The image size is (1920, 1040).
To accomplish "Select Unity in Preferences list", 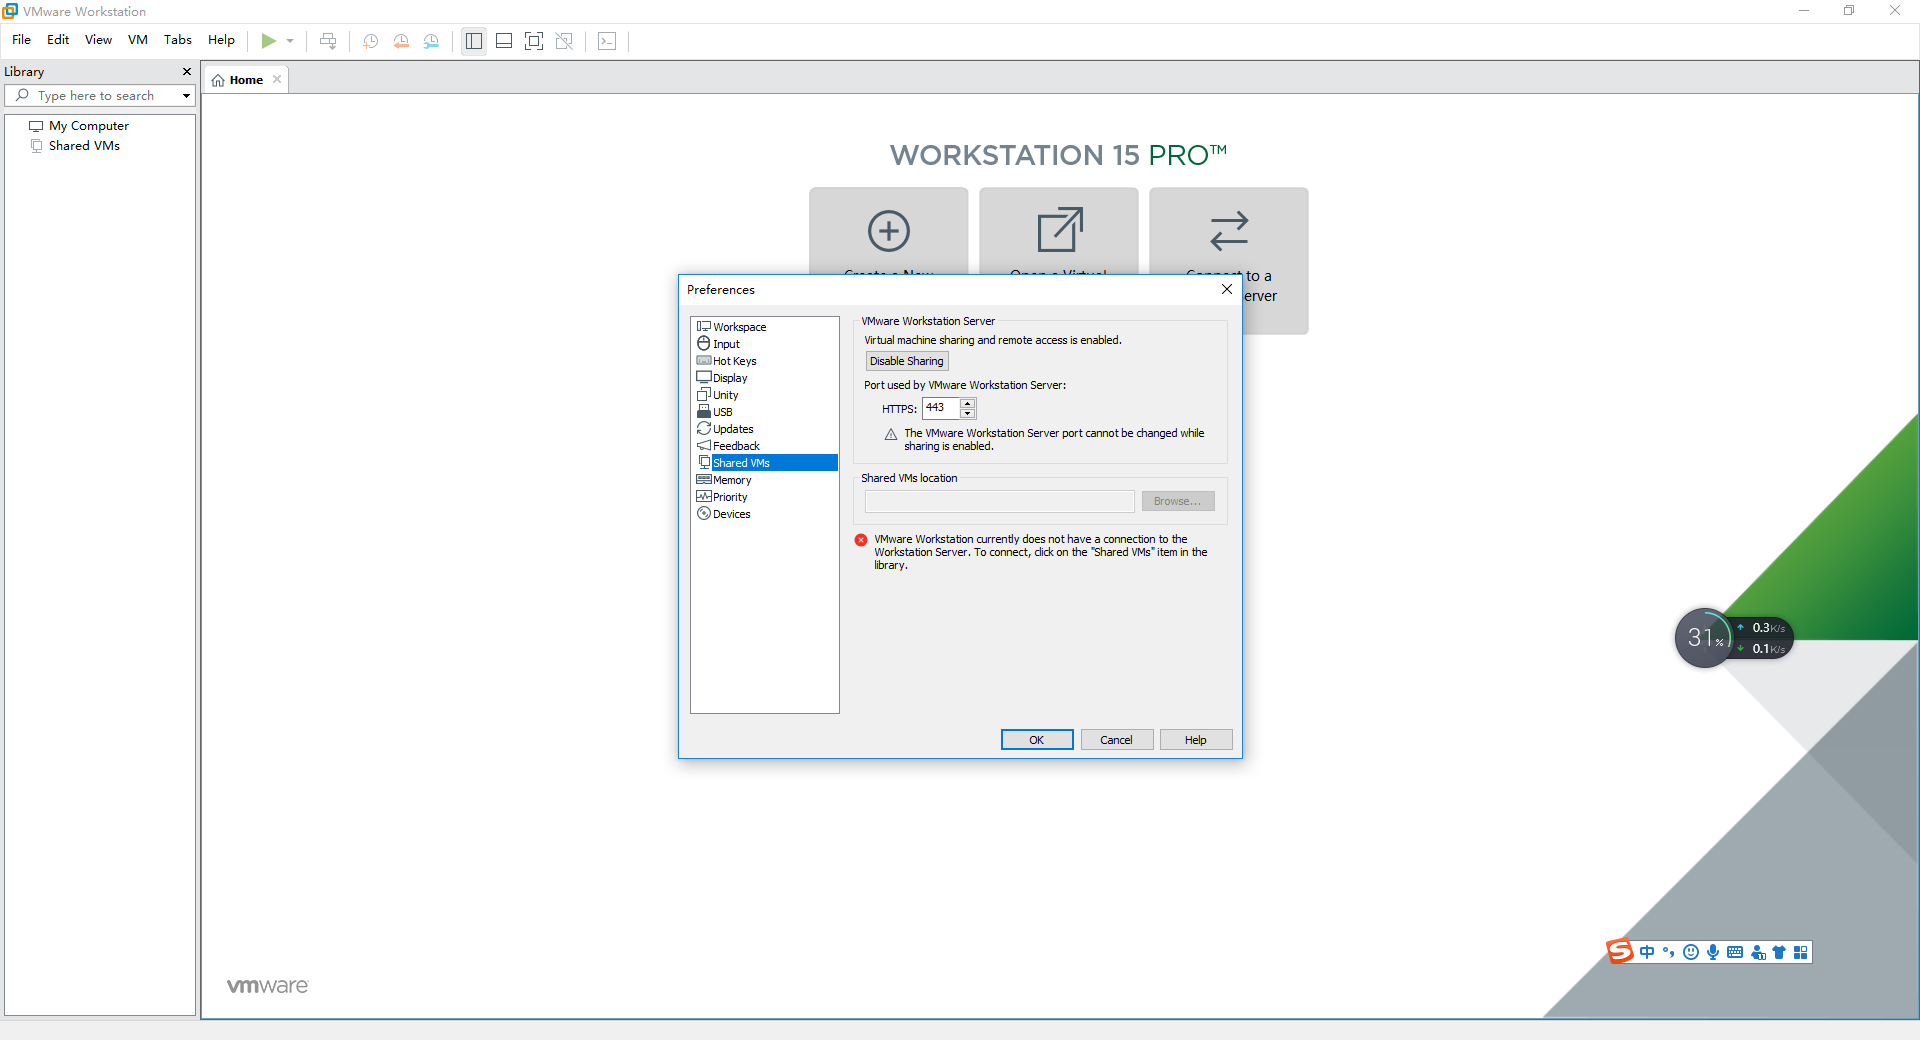I will tap(725, 395).
